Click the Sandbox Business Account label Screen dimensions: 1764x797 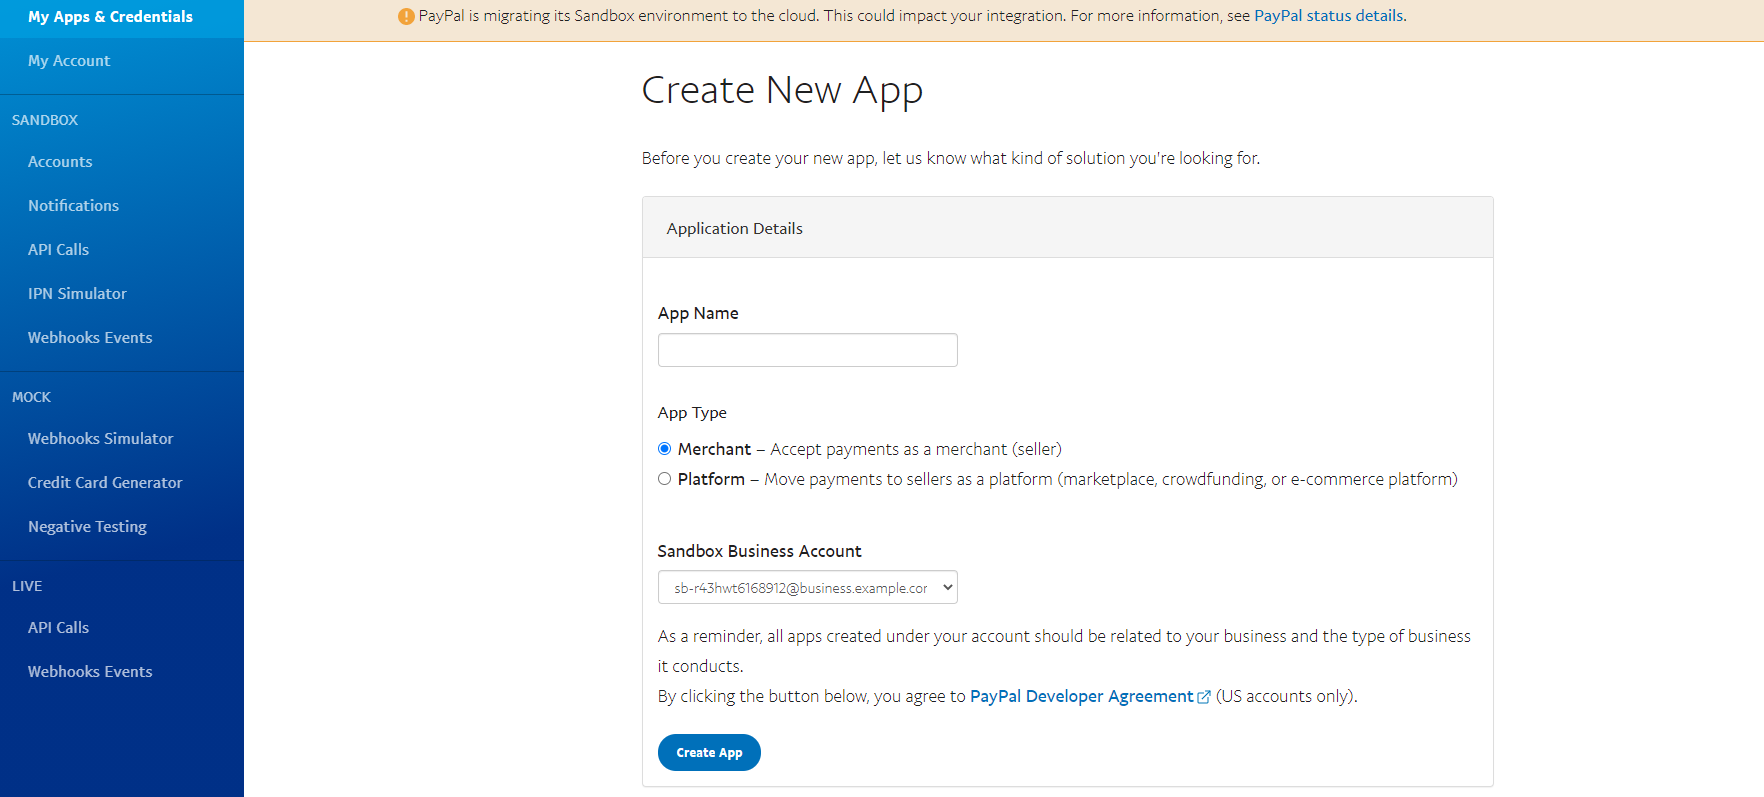[759, 551]
